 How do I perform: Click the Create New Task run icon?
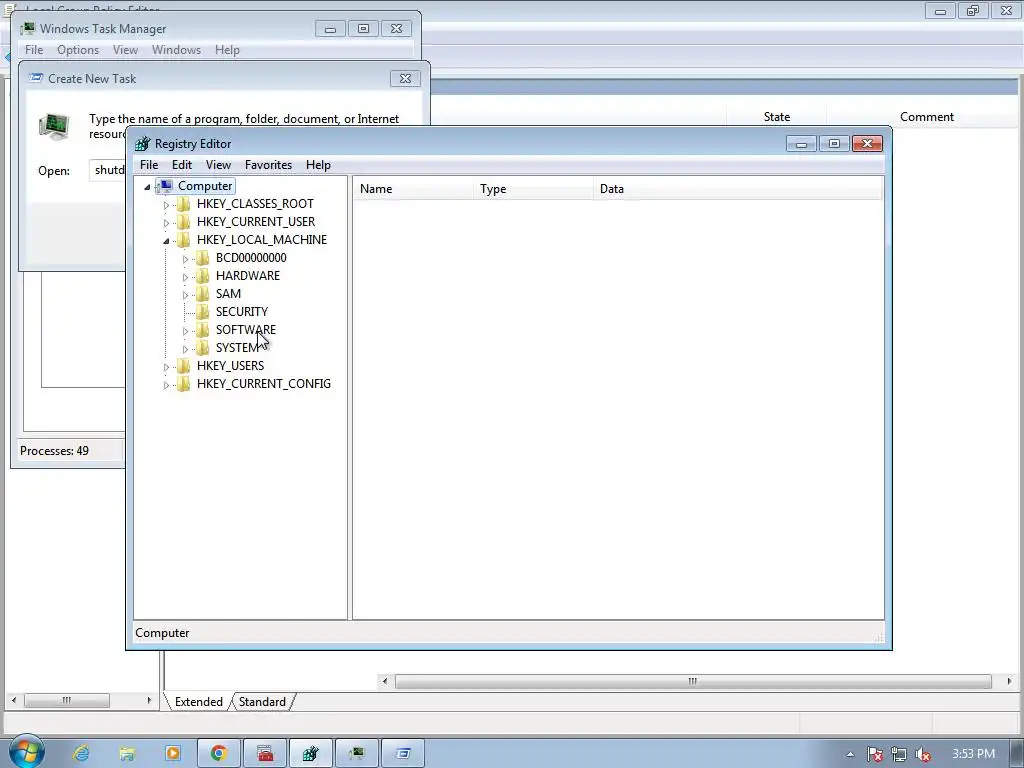coord(54,127)
